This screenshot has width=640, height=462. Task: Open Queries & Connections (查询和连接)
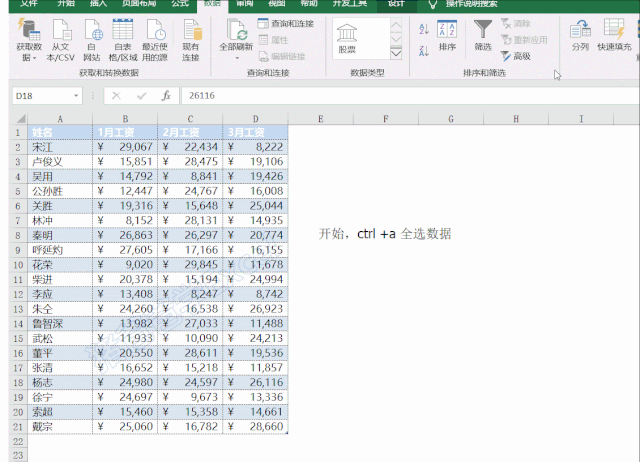285,24
